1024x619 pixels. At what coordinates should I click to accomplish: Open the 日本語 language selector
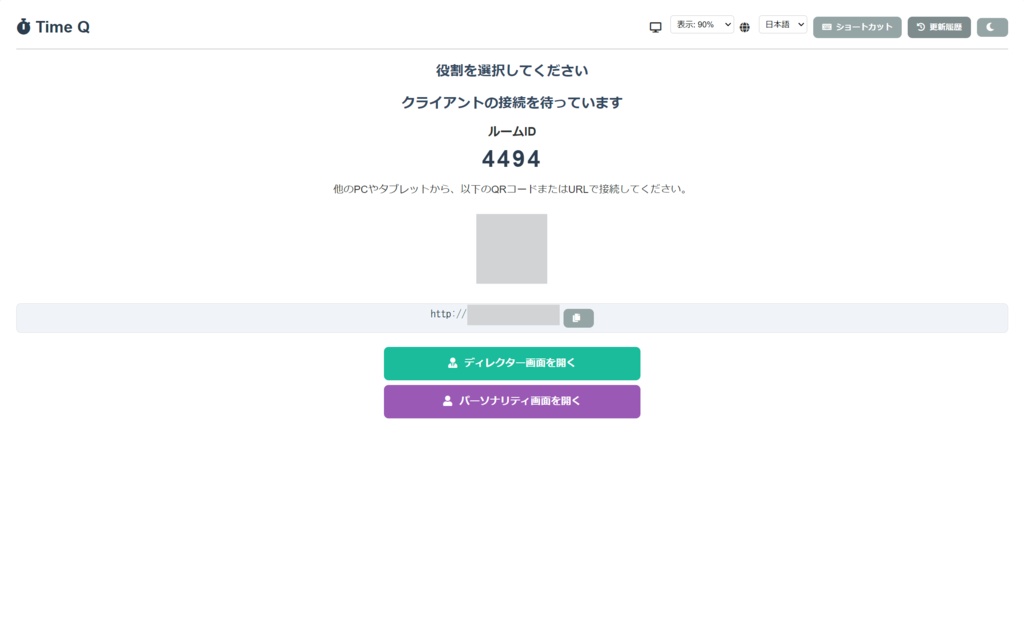783,25
